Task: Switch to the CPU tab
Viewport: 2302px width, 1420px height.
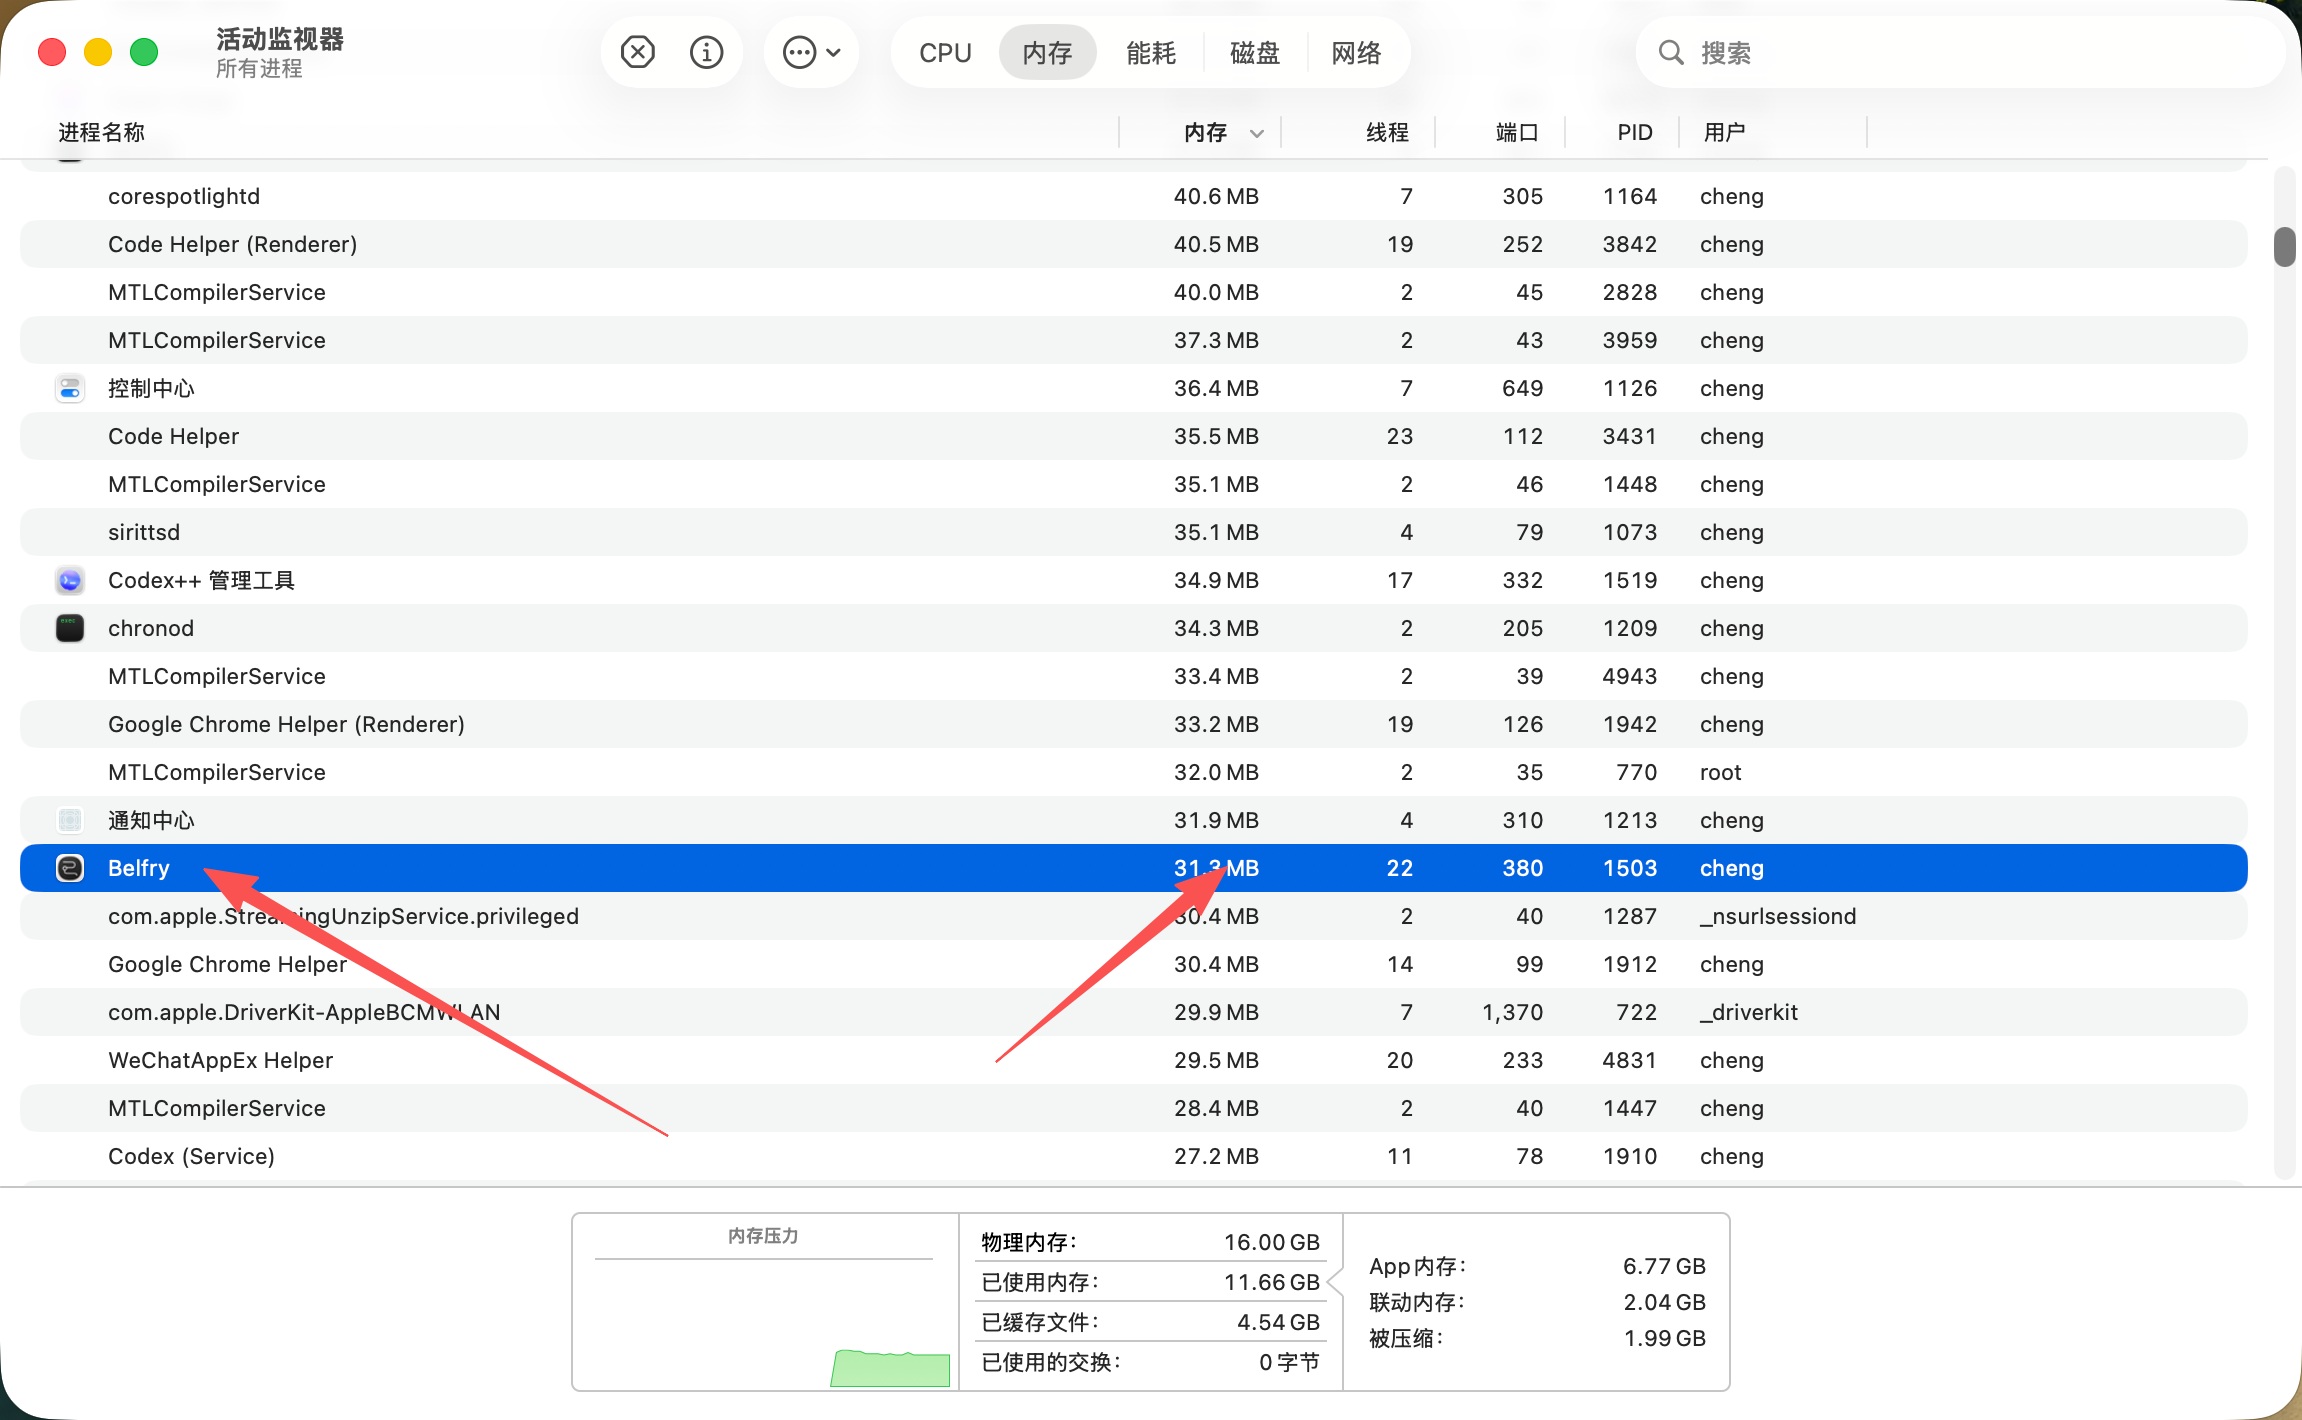Action: click(945, 52)
